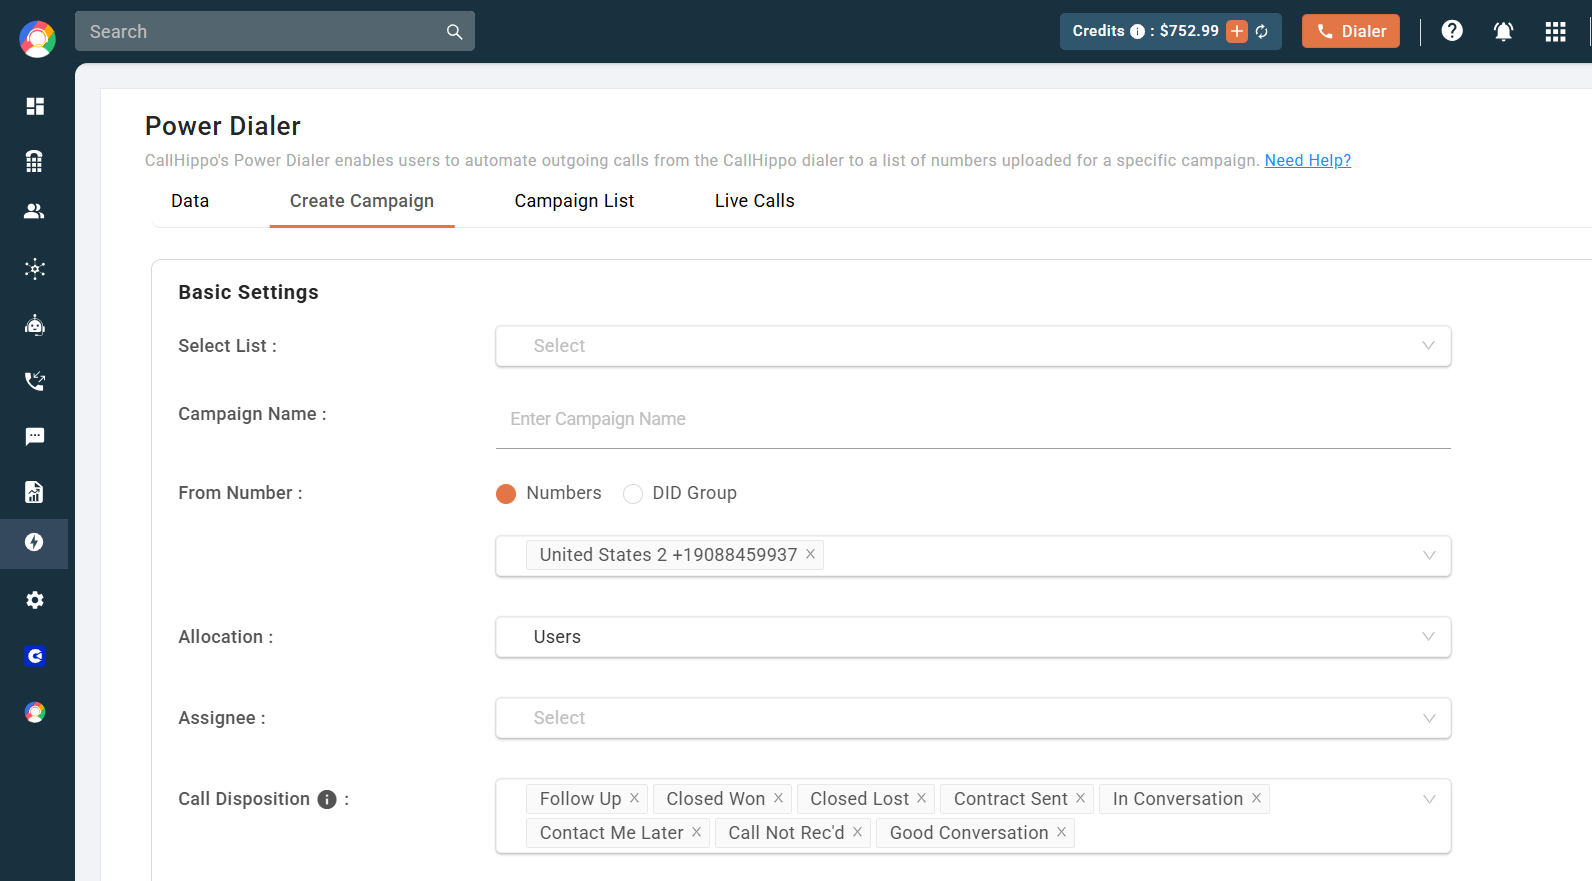Select the DID Group radio option
This screenshot has height=881, width=1592.
coord(633,494)
